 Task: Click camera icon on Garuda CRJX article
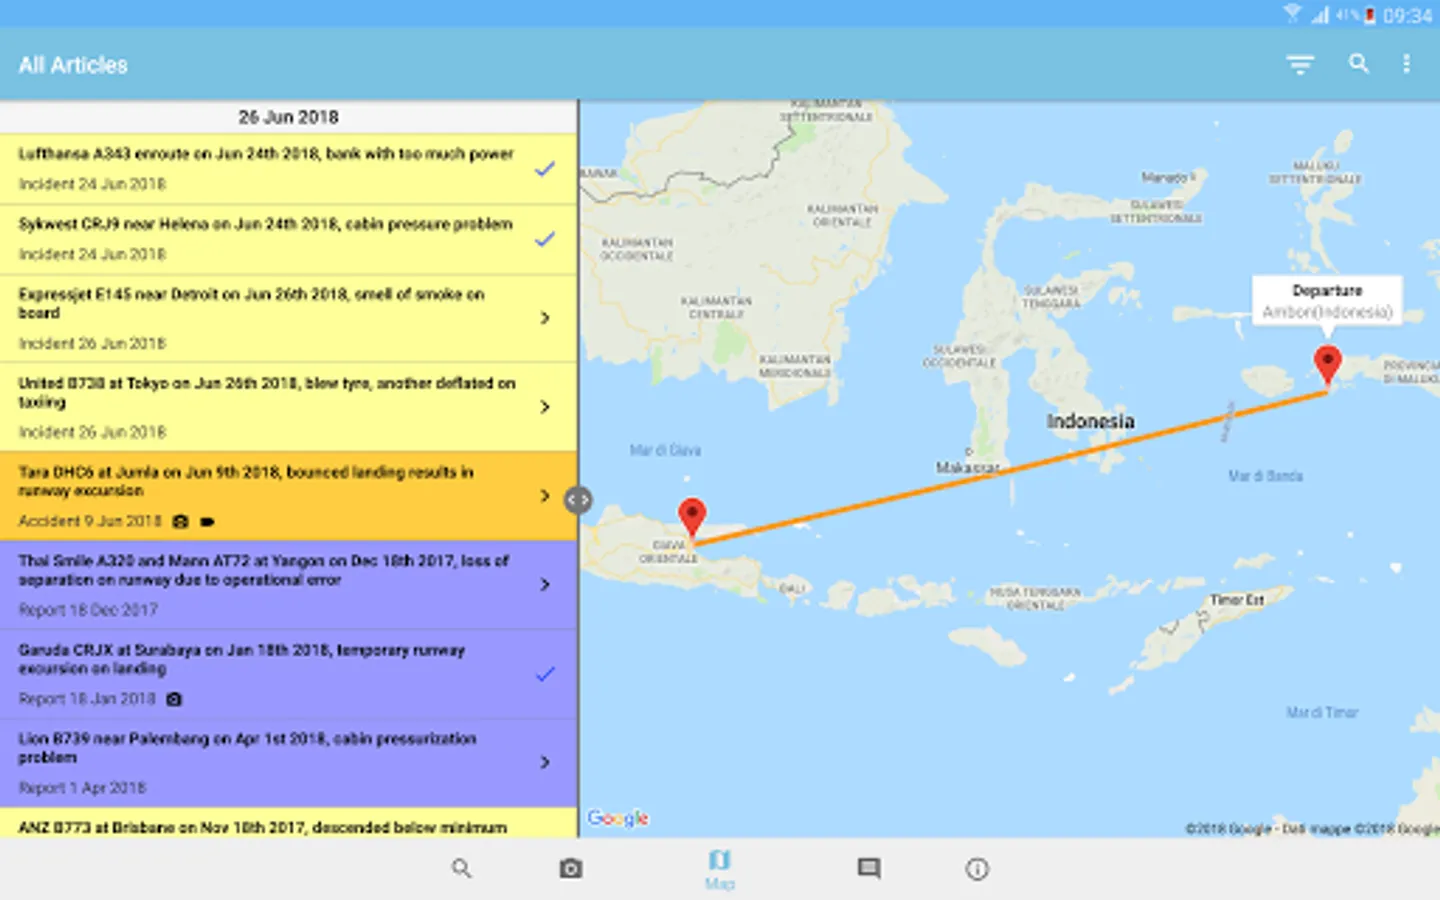174,699
